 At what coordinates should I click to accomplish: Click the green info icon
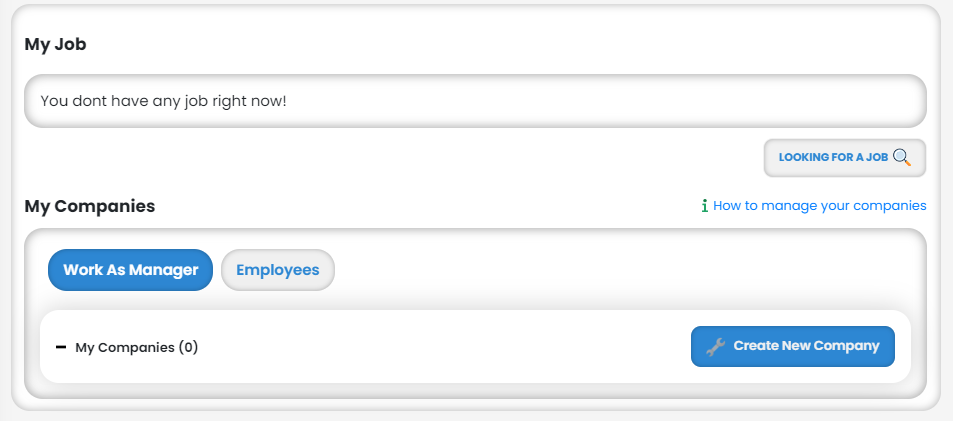point(705,206)
